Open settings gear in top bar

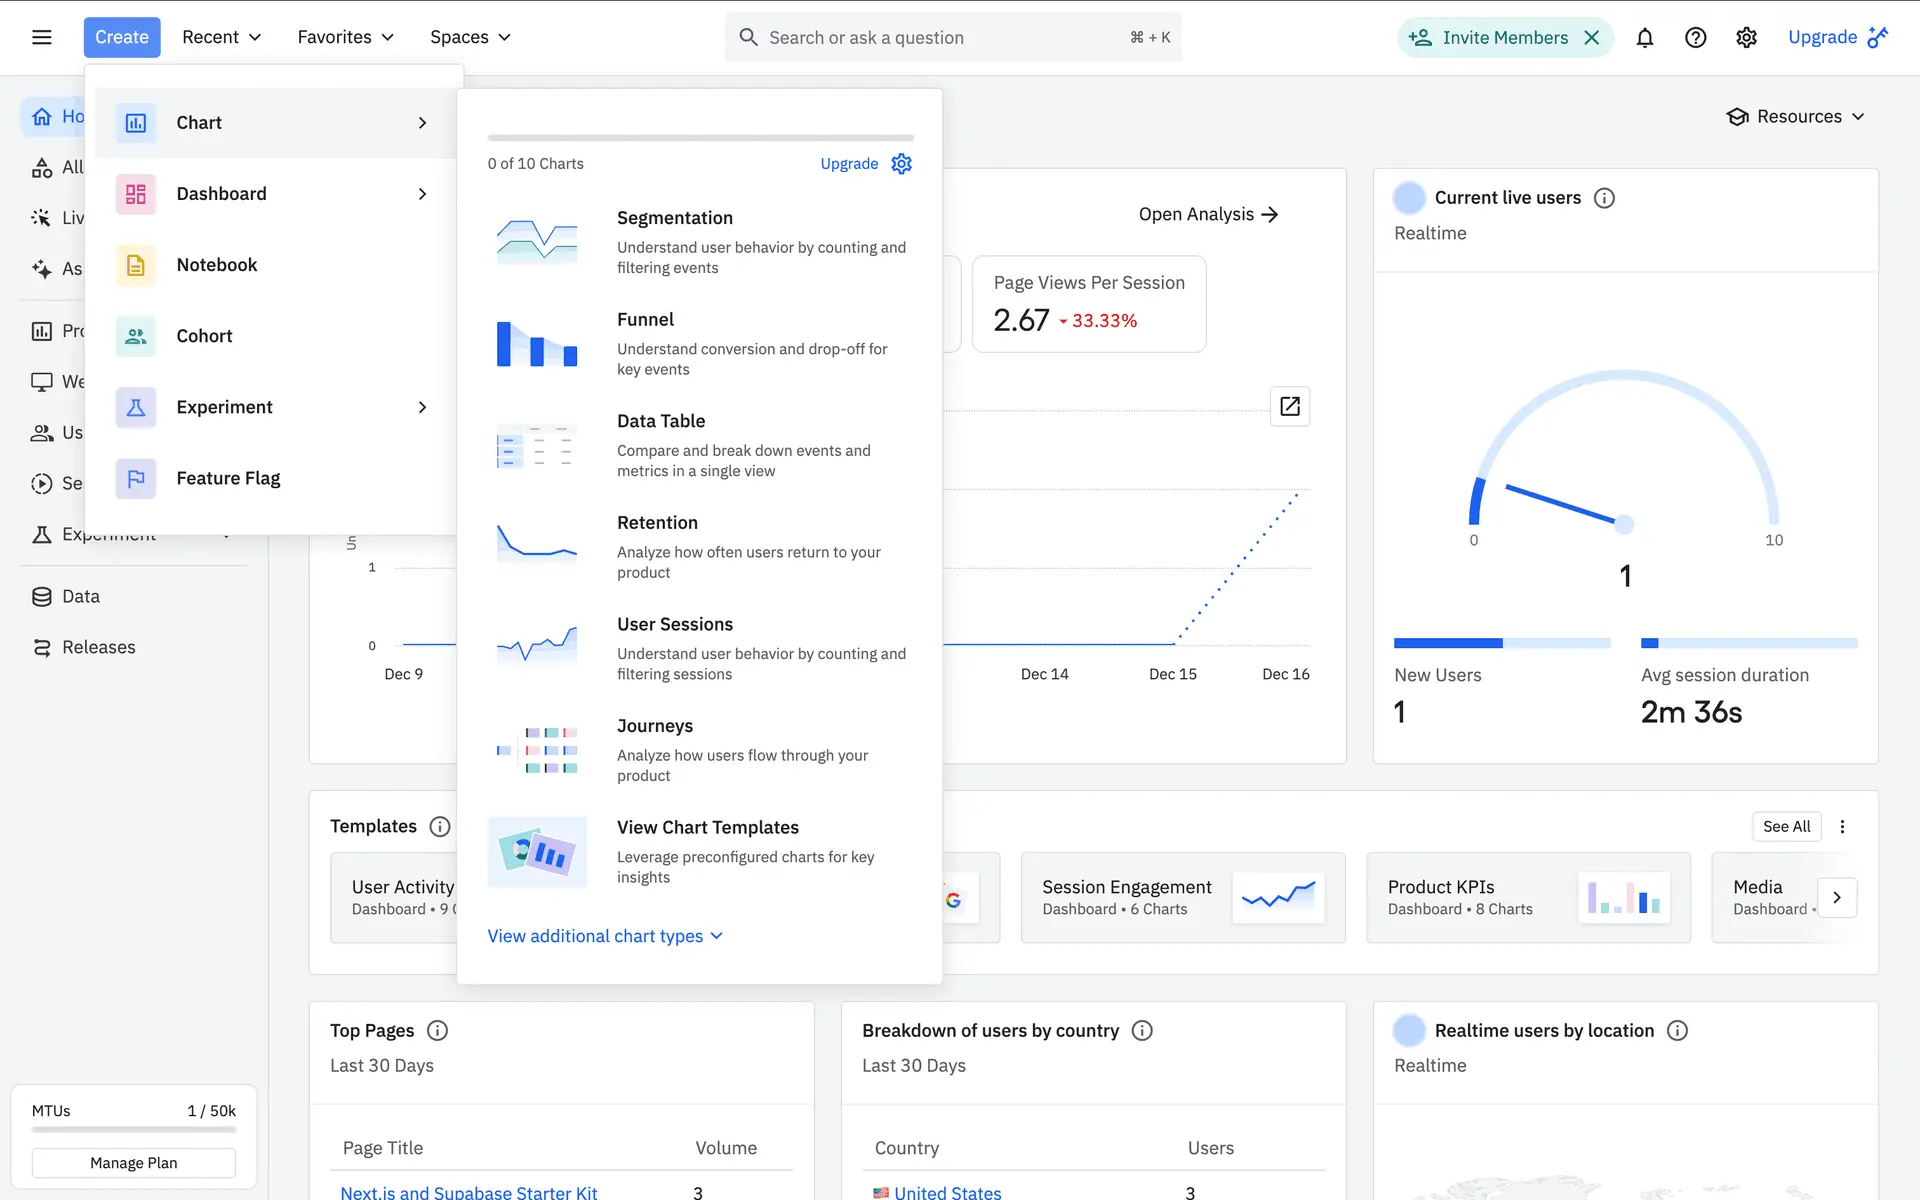pos(1746,38)
